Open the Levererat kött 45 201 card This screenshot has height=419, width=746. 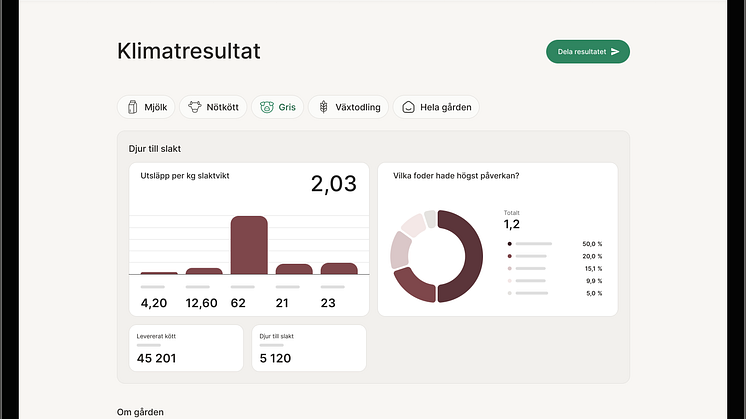coord(185,348)
